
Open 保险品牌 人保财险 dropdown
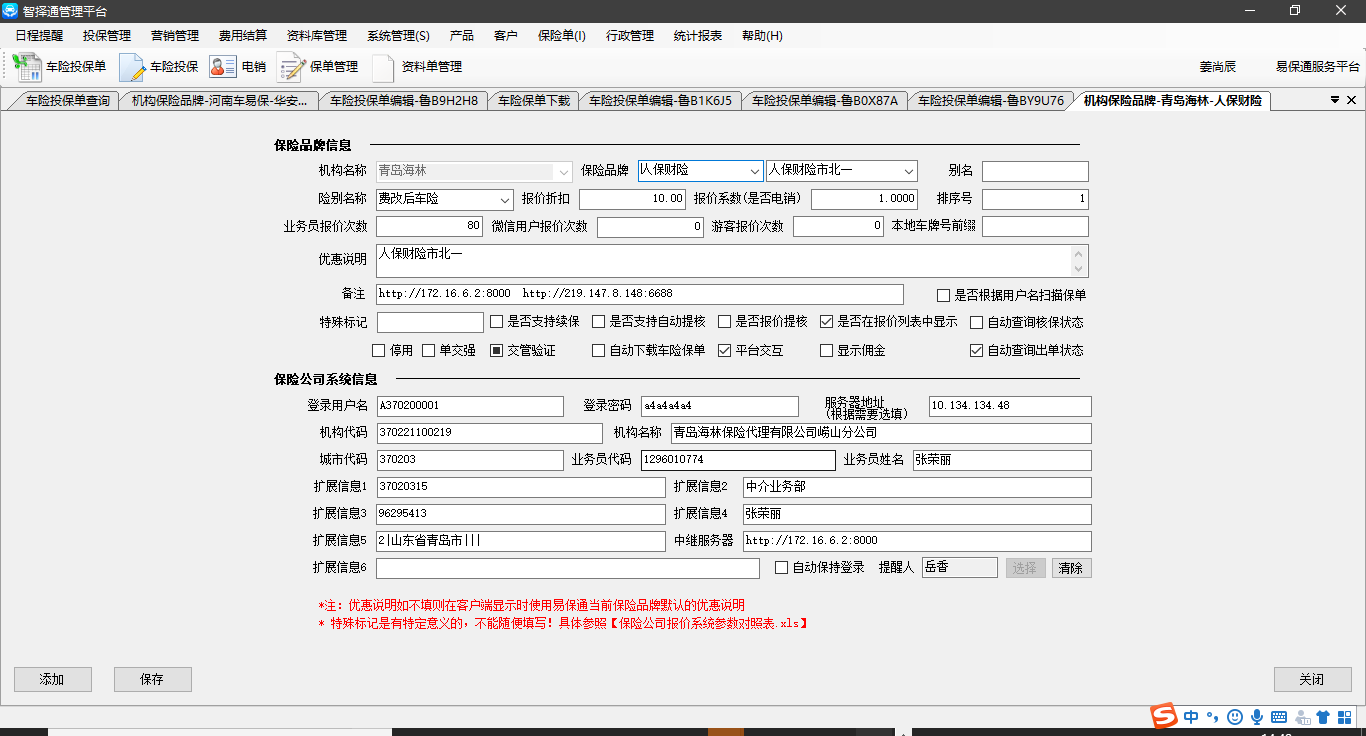coord(754,171)
